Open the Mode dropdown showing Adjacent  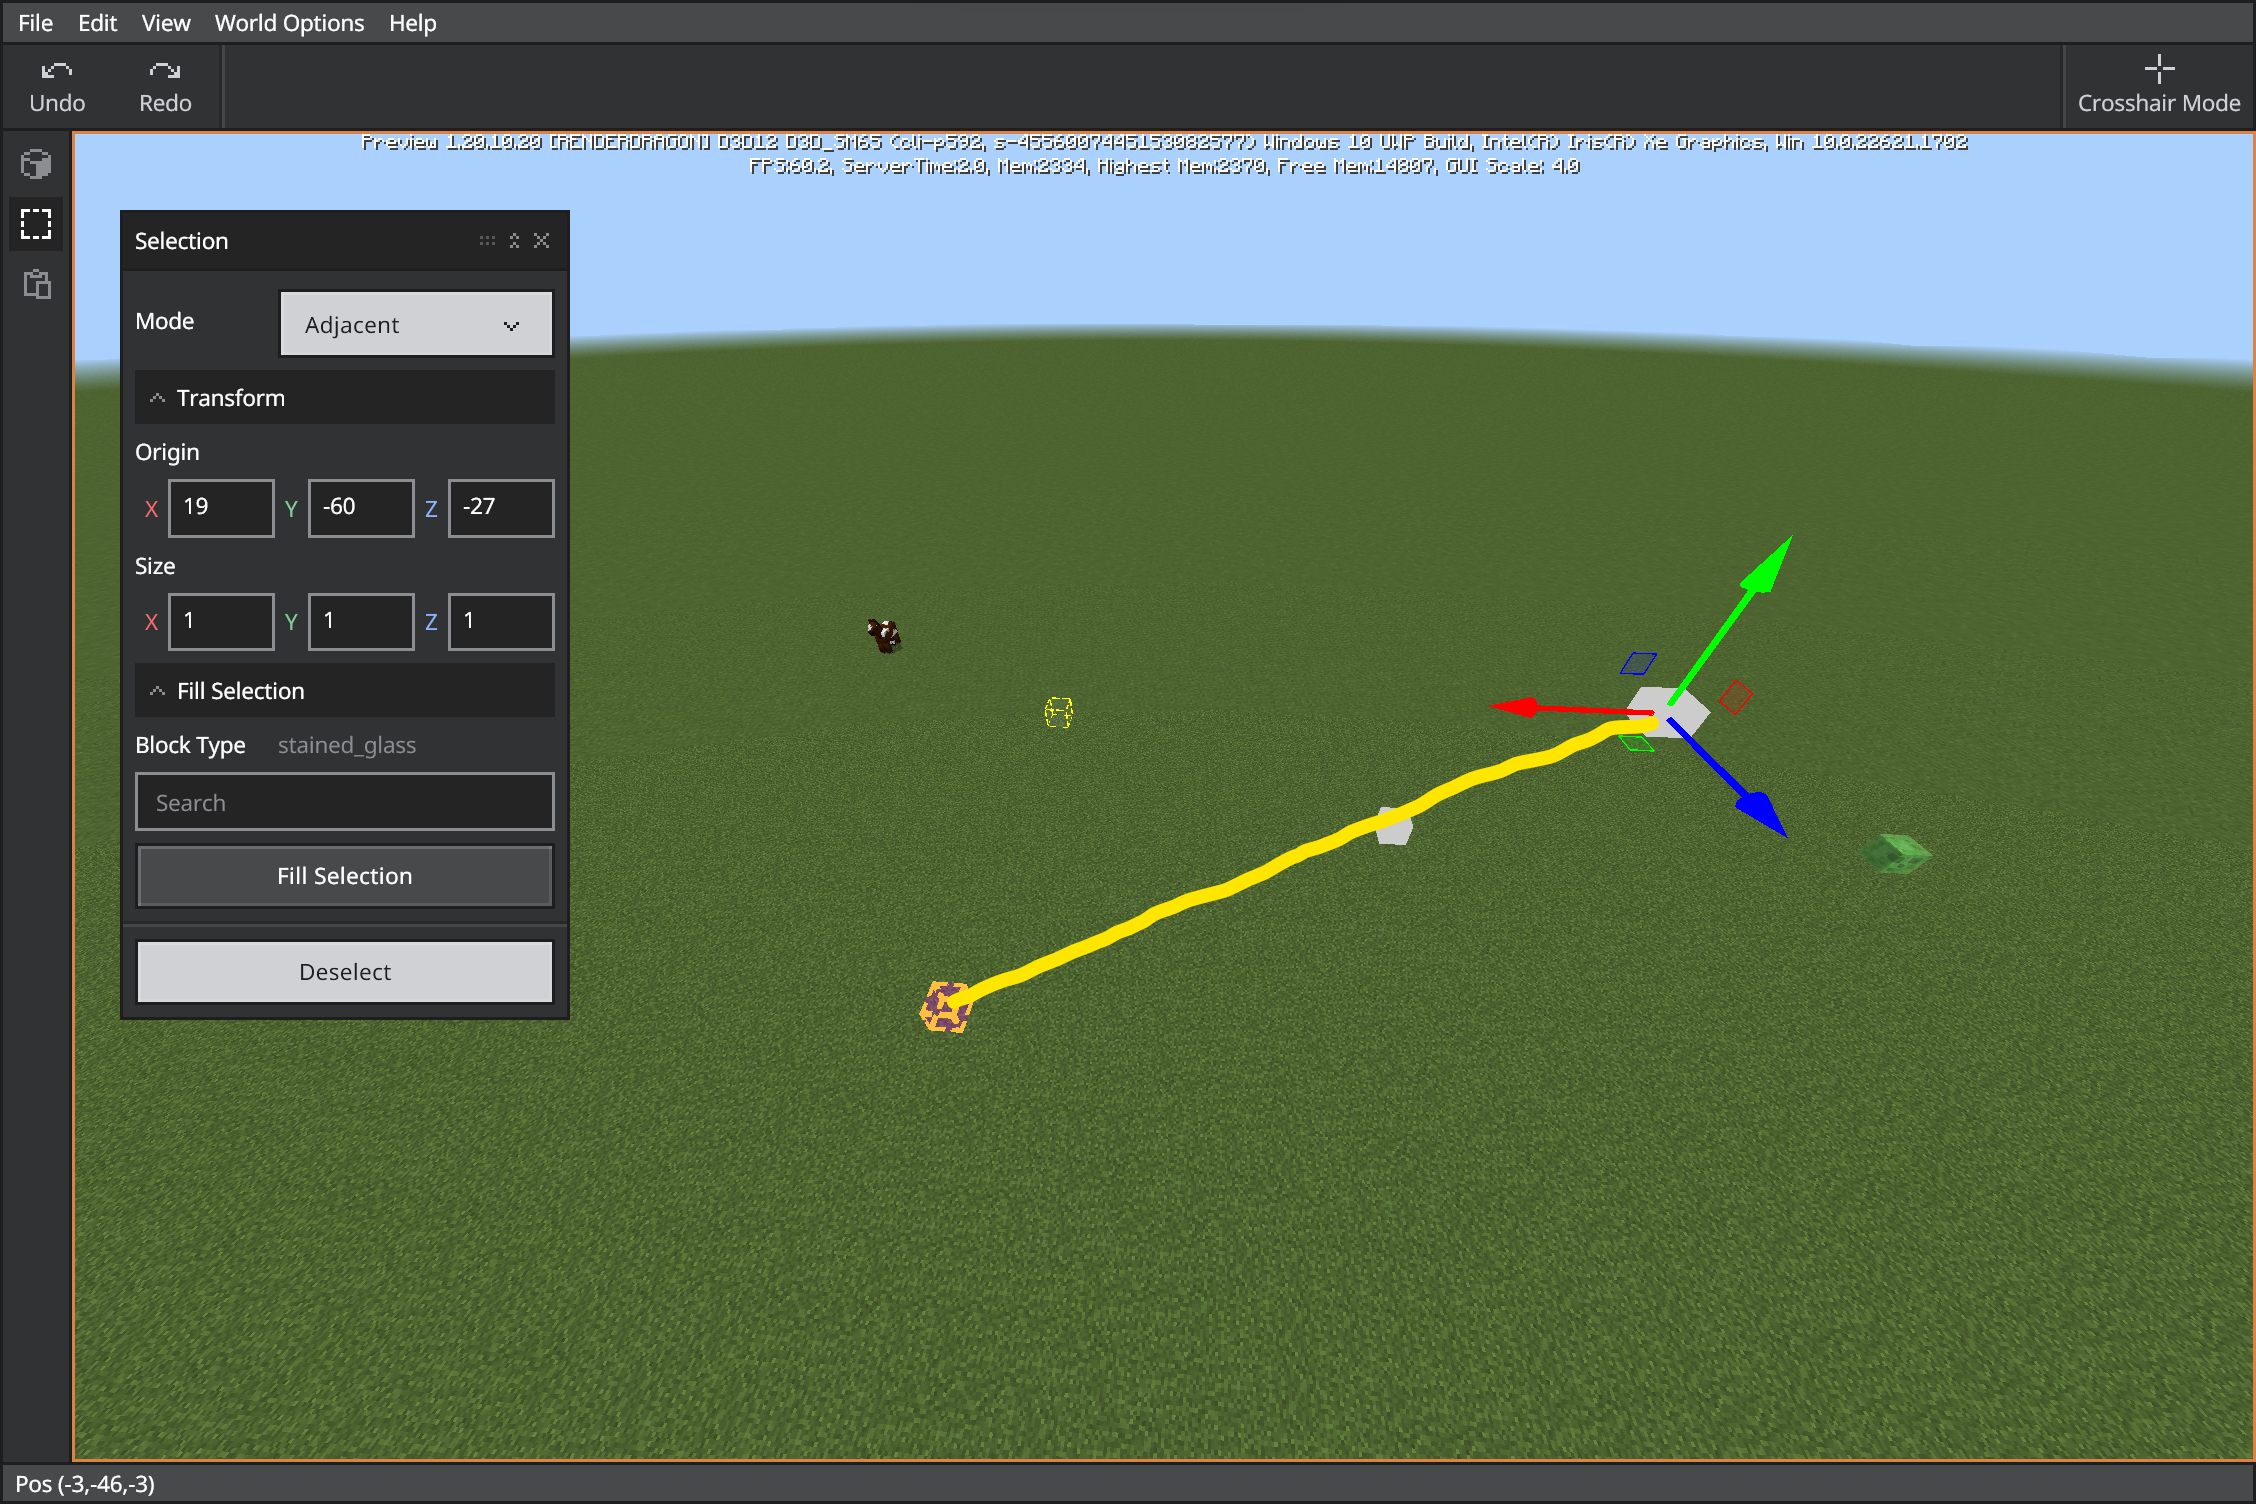pos(415,324)
